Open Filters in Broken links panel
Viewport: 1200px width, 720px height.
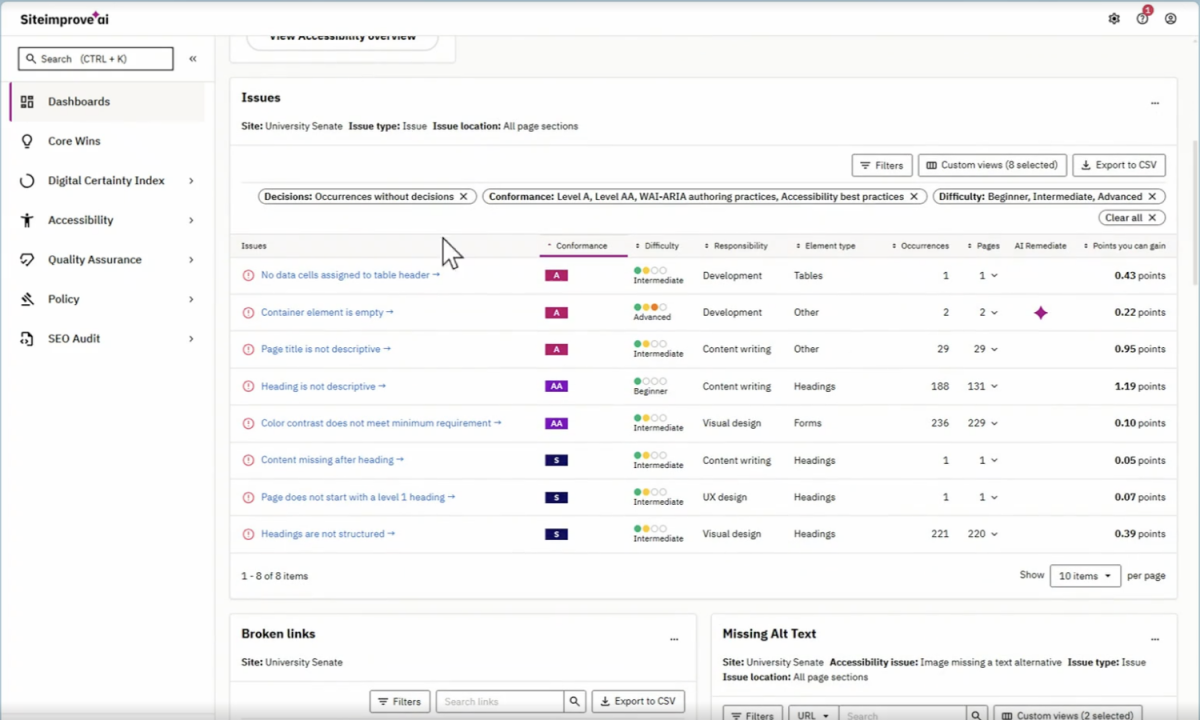pos(400,702)
